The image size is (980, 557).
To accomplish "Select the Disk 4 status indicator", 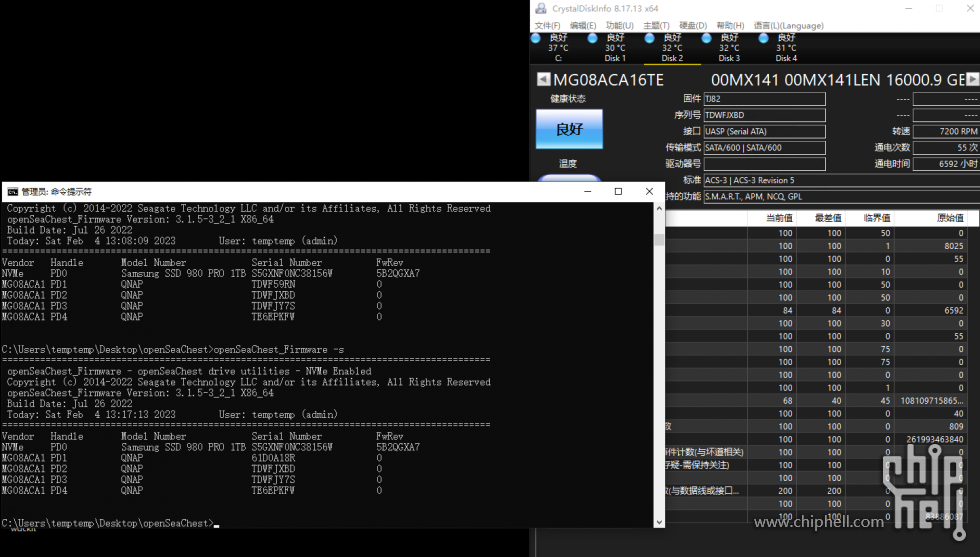I will (763, 38).
